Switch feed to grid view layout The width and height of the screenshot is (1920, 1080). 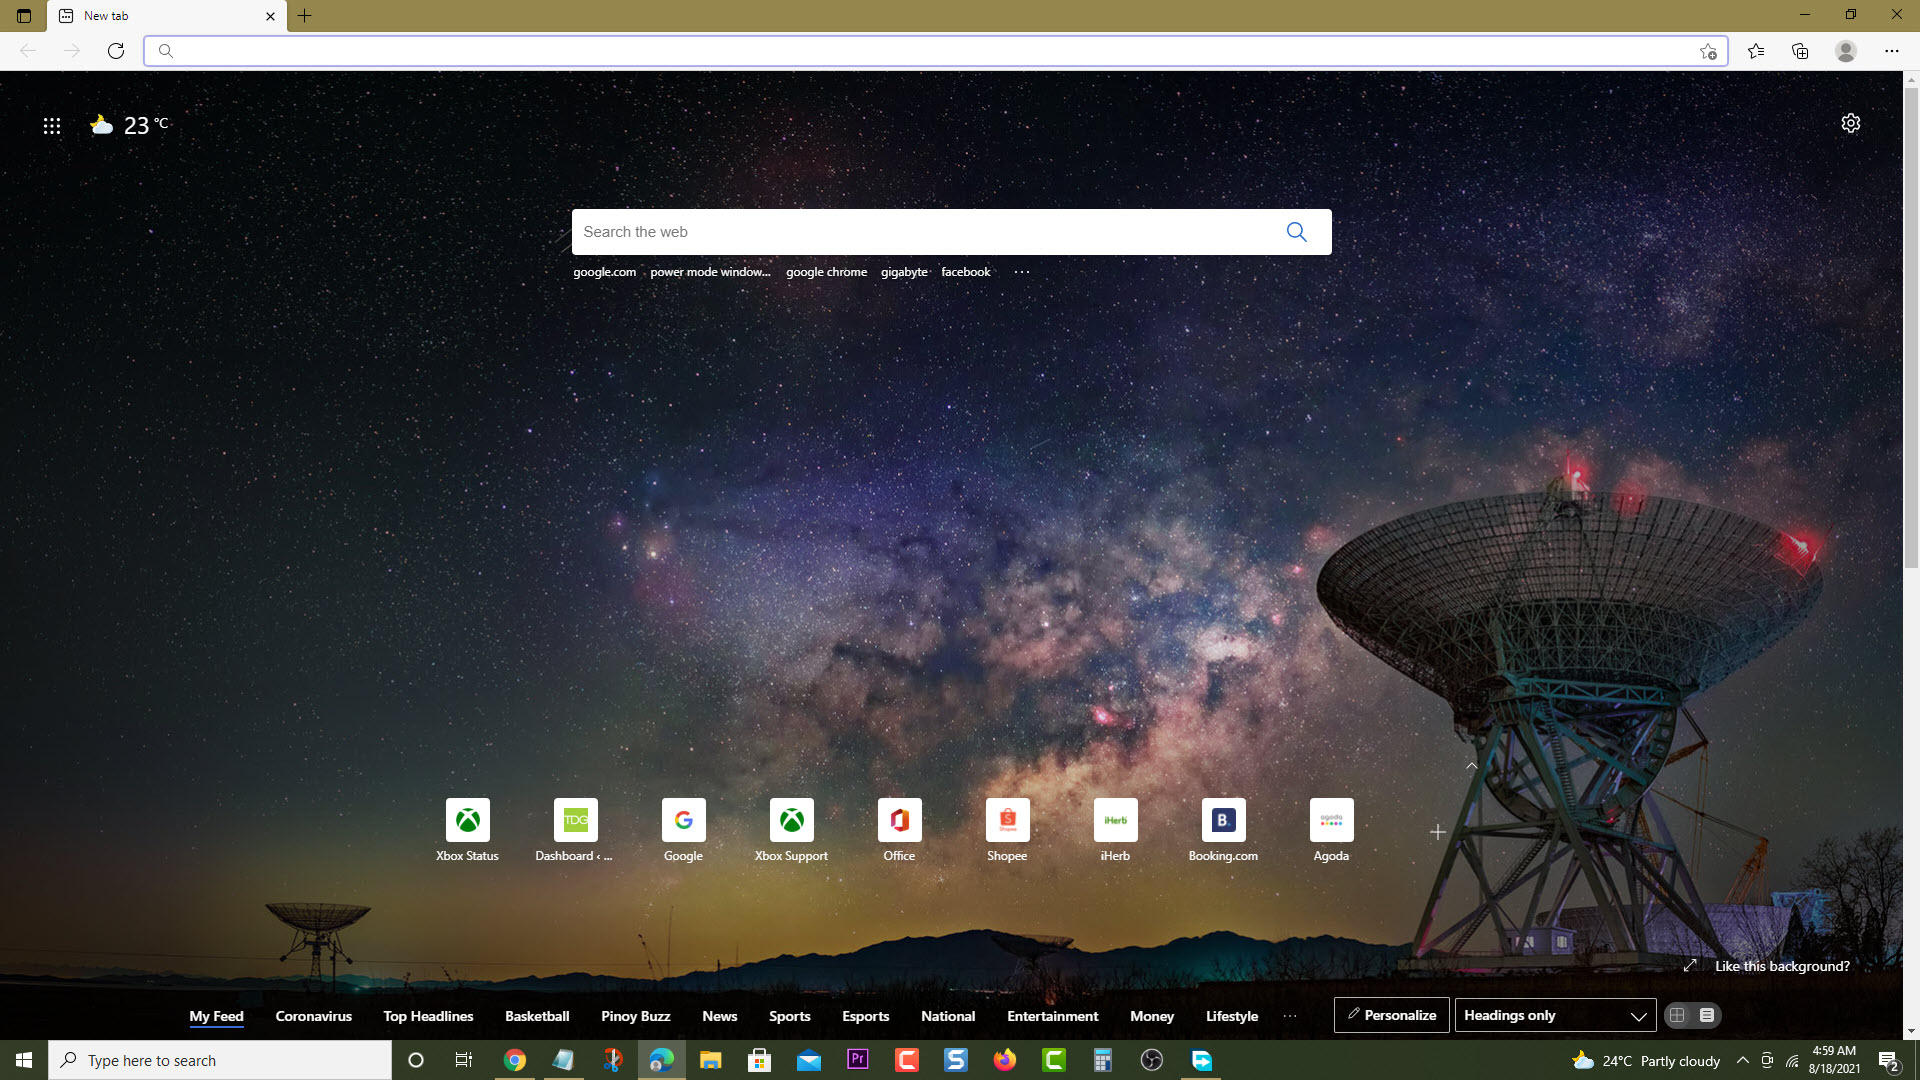[1677, 1015]
